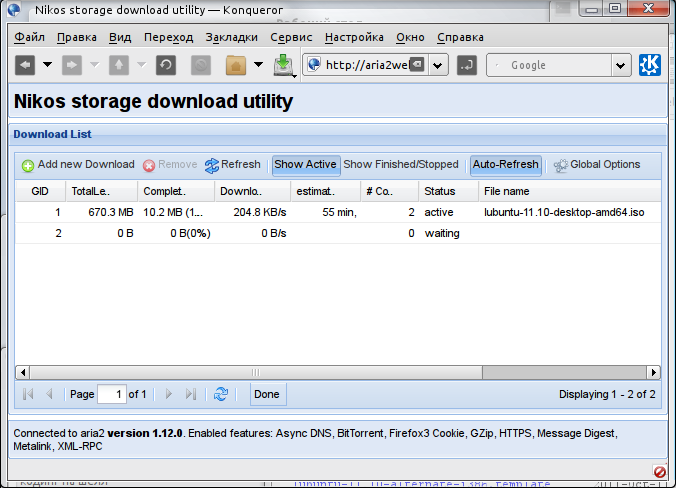
Task: Go to next page icon in paging bar
Action: click(169, 394)
